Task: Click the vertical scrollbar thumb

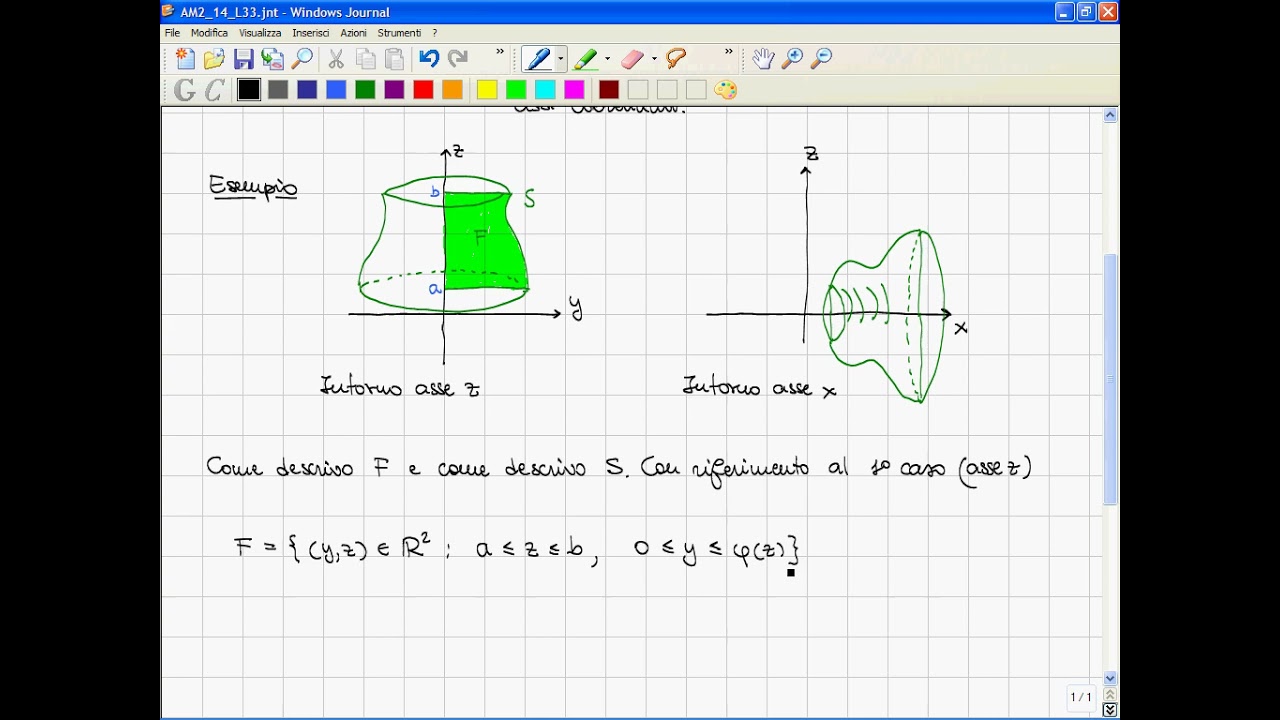Action: coord(1110,380)
